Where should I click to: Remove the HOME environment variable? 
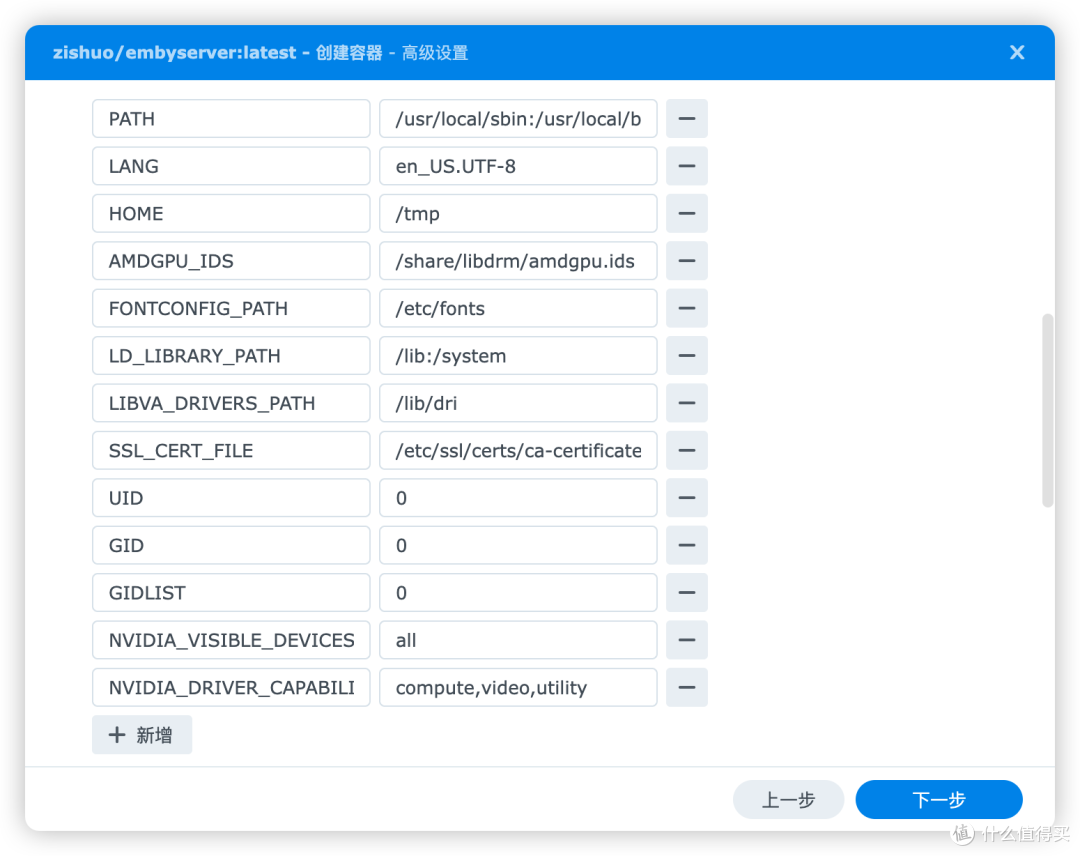(x=687, y=213)
